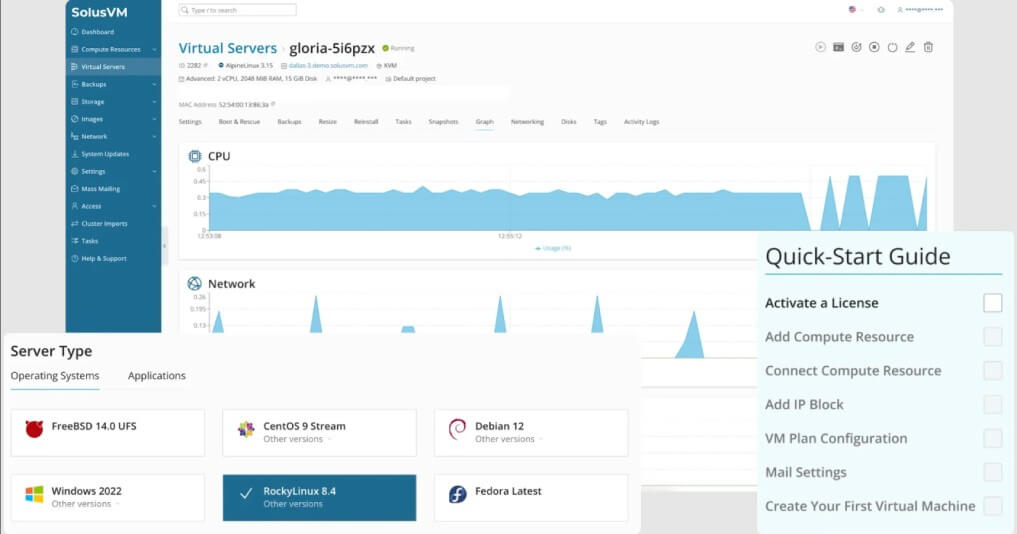The width and height of the screenshot is (1017, 534).
Task: Open Dashboard in the sidebar
Action: click(97, 32)
